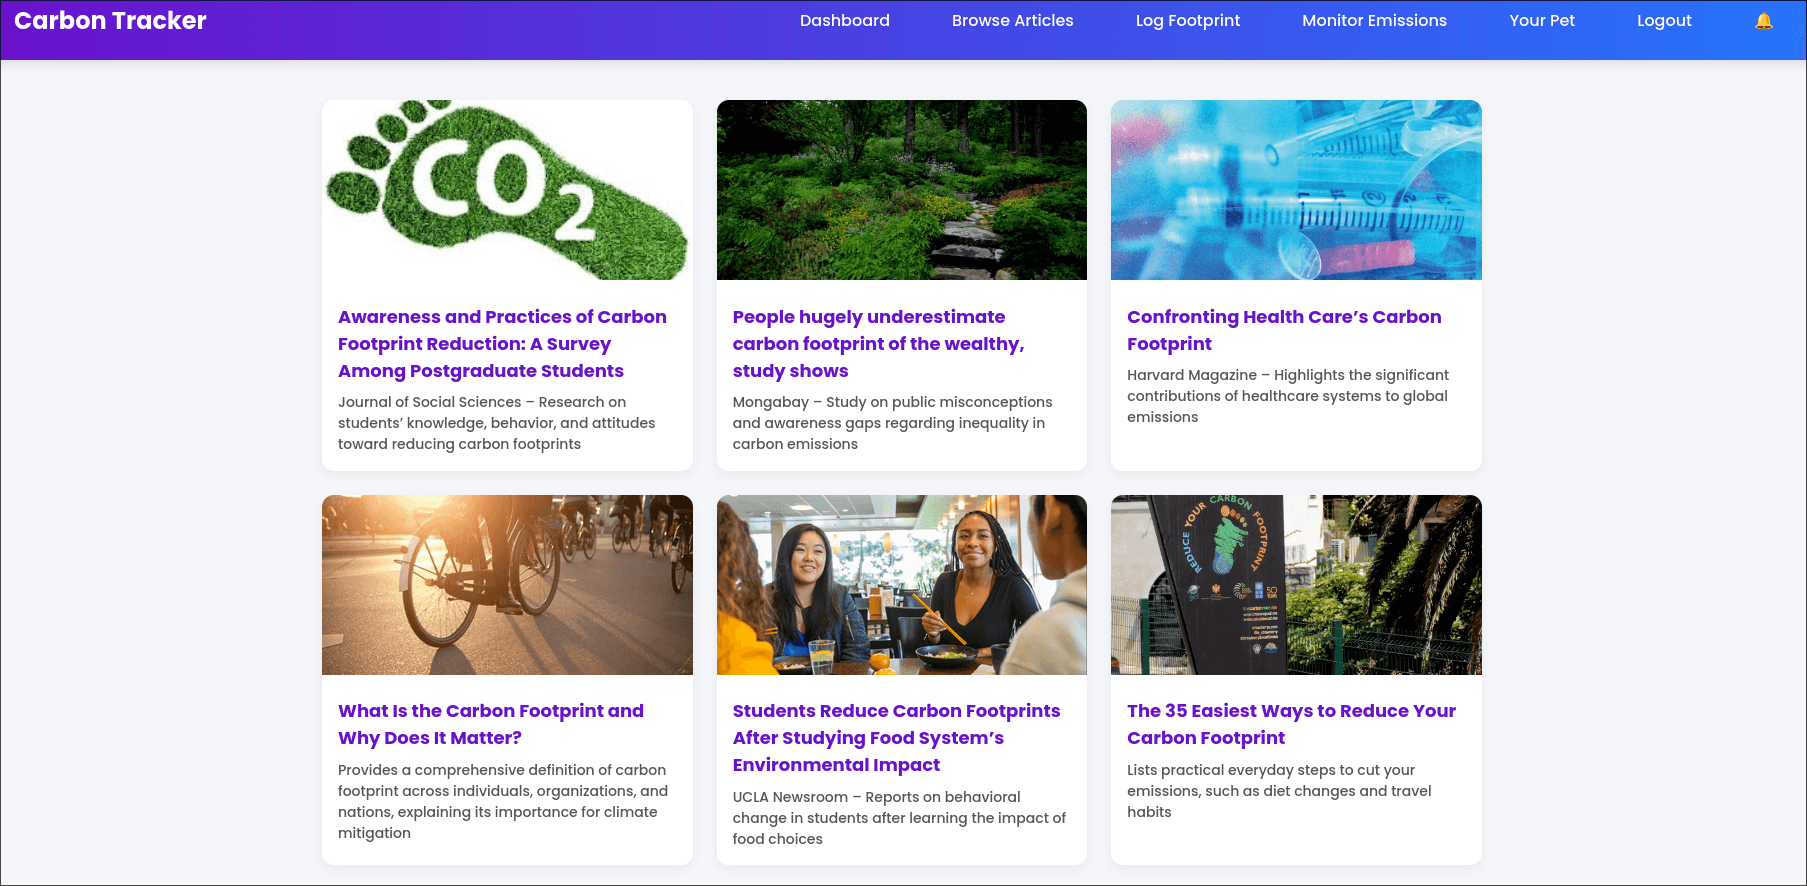
Task: Open Students Reduce Carbon Footprints article title
Action: click(x=896, y=738)
